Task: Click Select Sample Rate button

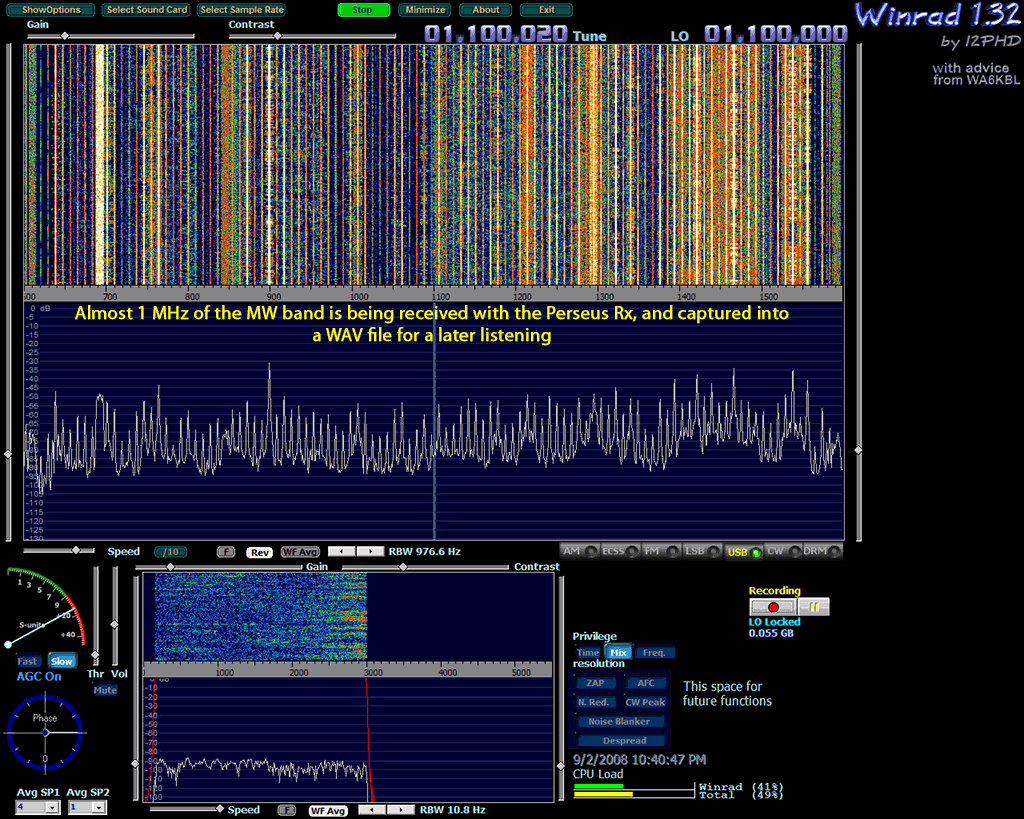Action: pos(241,10)
